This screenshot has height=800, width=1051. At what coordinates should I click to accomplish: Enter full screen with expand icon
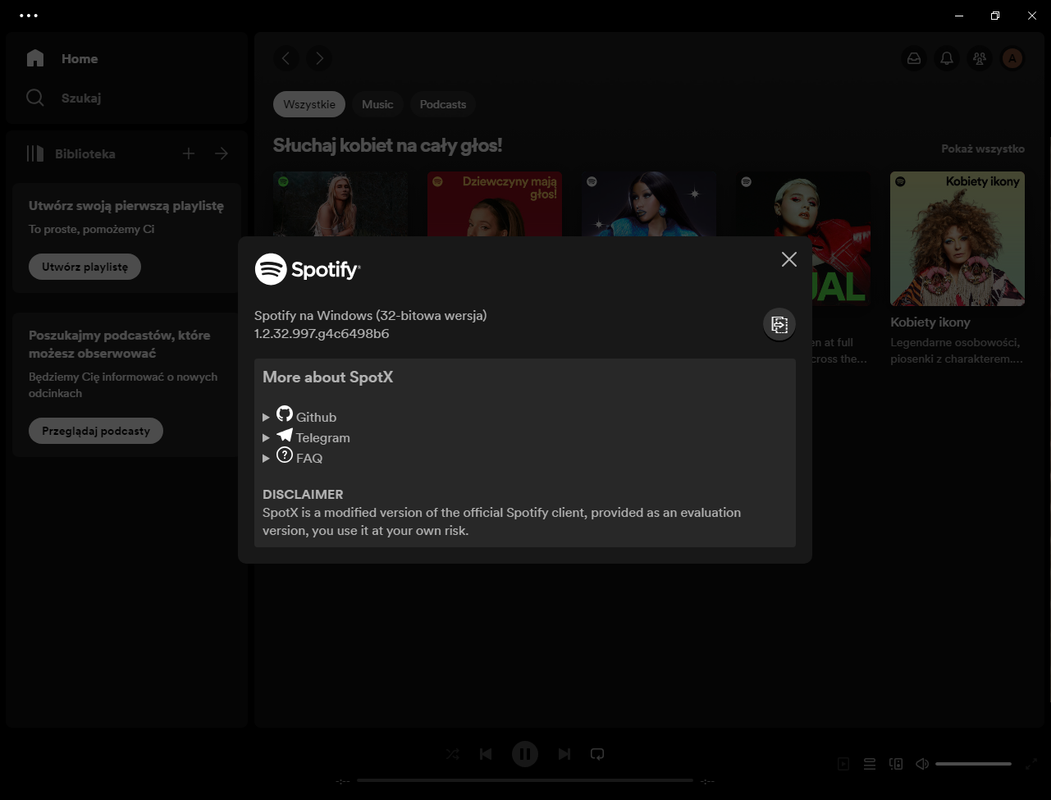[1031, 764]
